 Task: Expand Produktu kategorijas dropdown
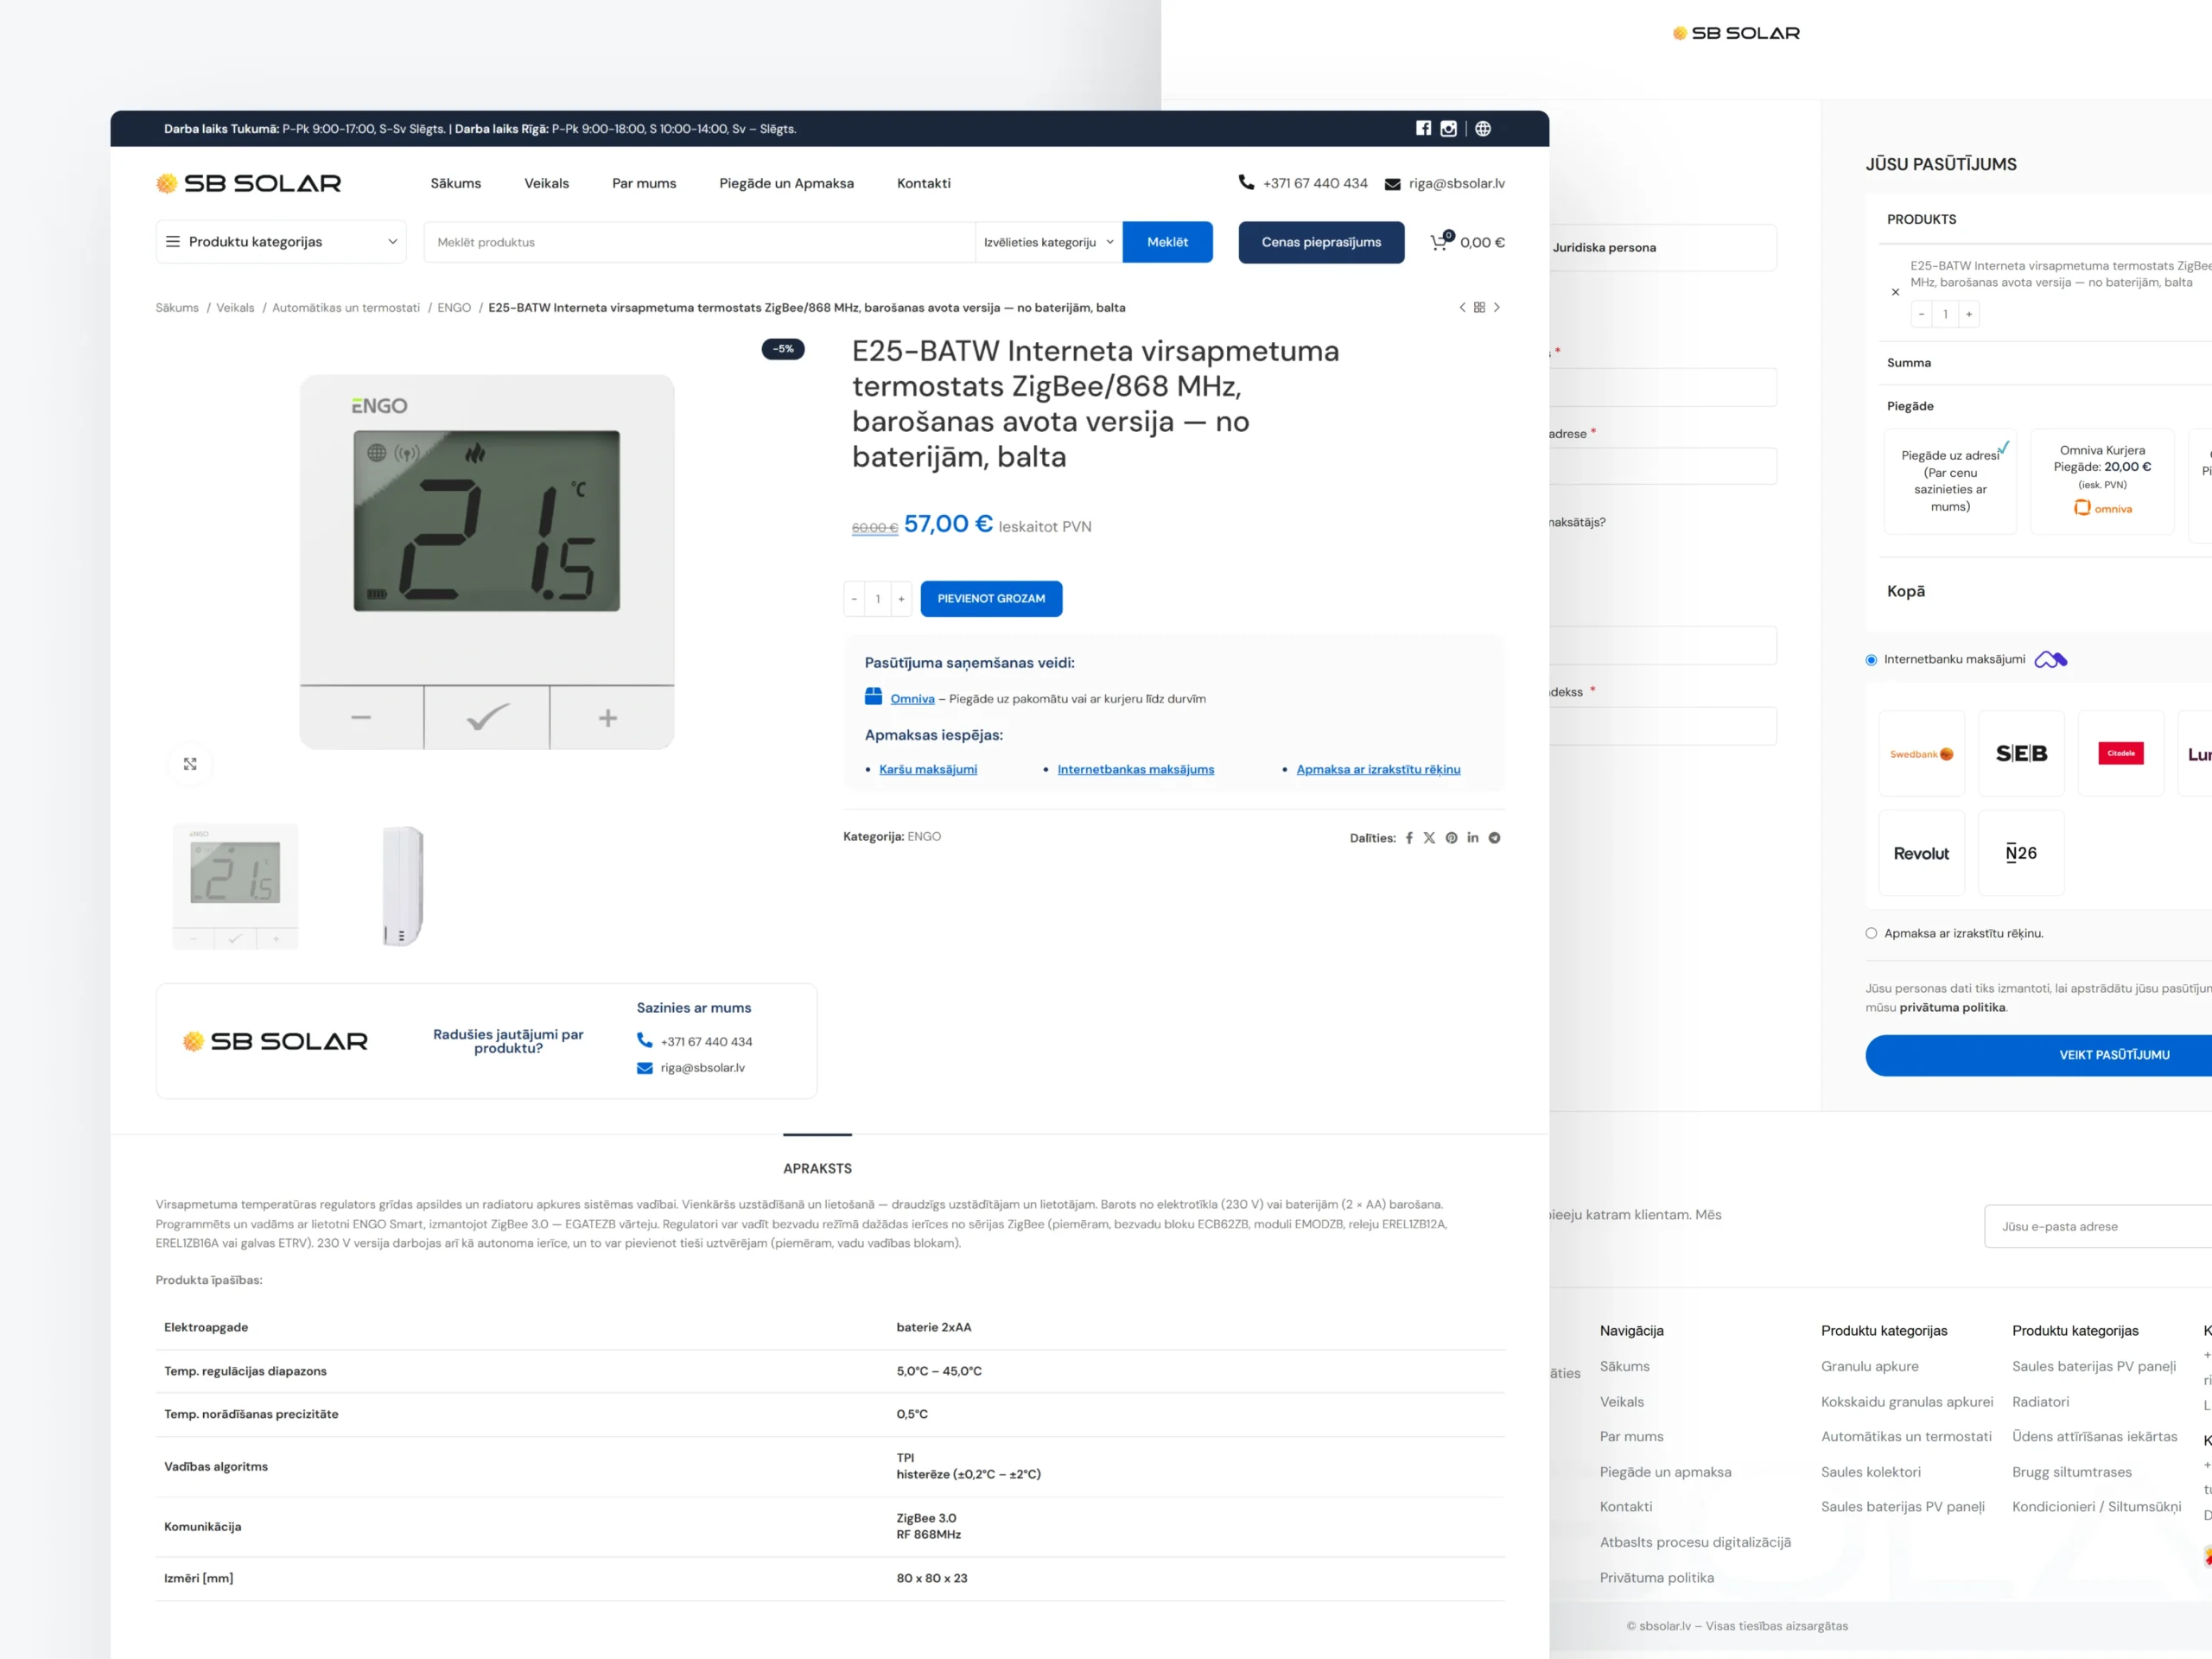[x=281, y=242]
